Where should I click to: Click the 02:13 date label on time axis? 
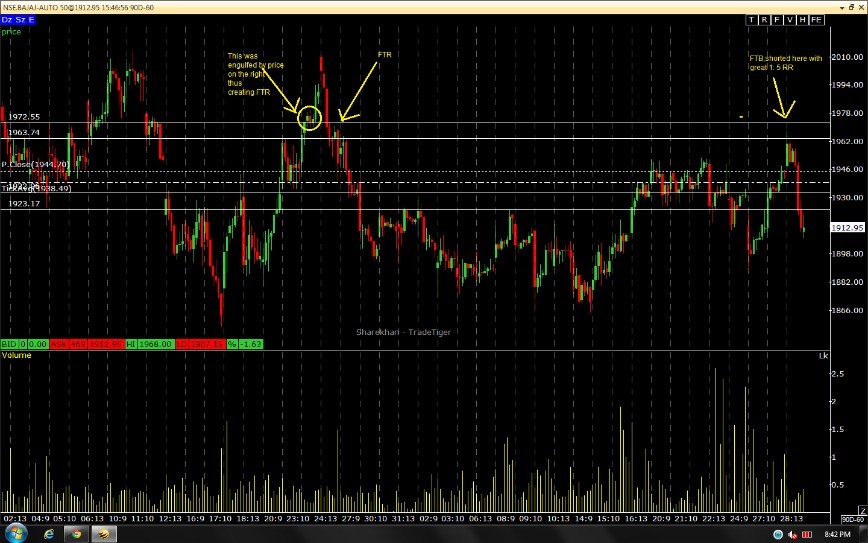point(14,519)
